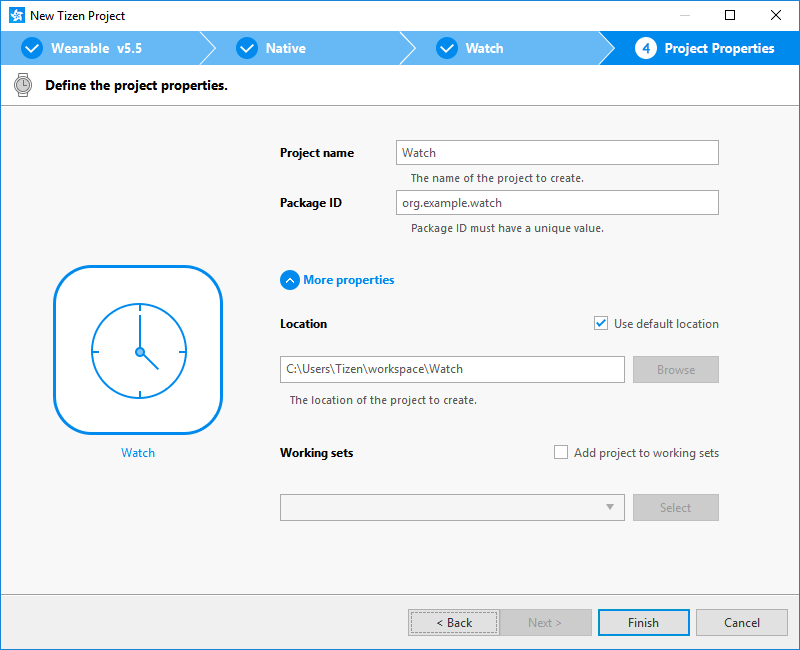Jump to the Watch wizard step
Viewport: 800px width, 650px height.
pyautogui.click(x=484, y=48)
